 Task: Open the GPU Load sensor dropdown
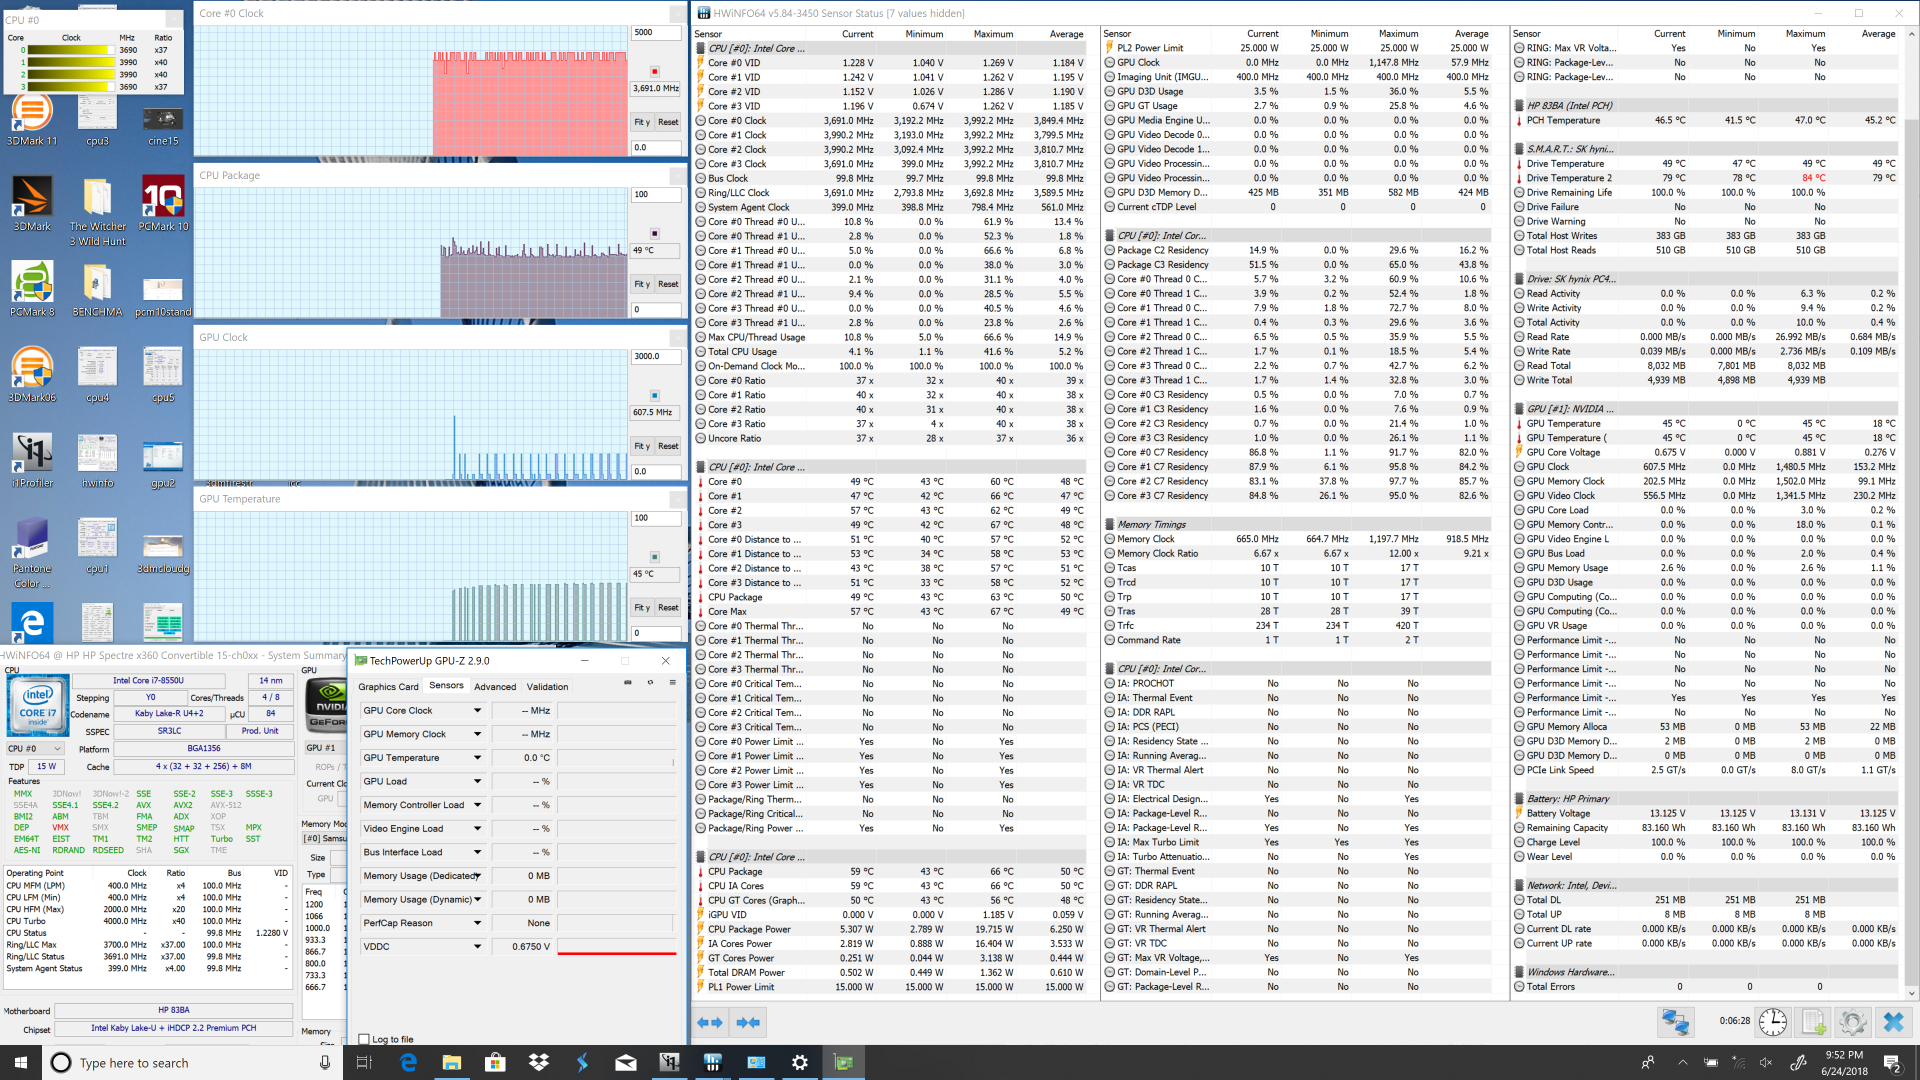coord(477,781)
